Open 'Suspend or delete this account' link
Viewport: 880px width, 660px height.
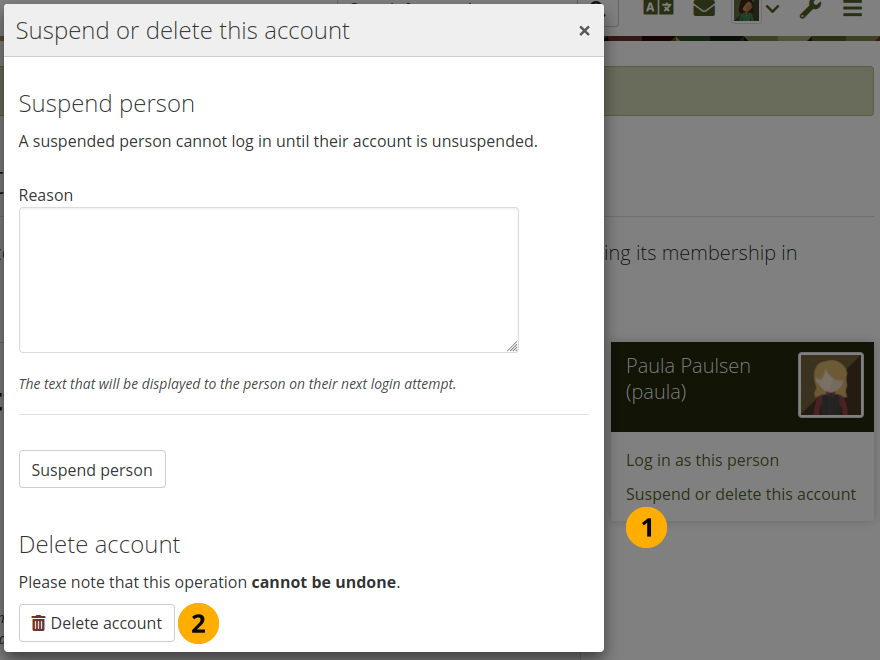(740, 494)
